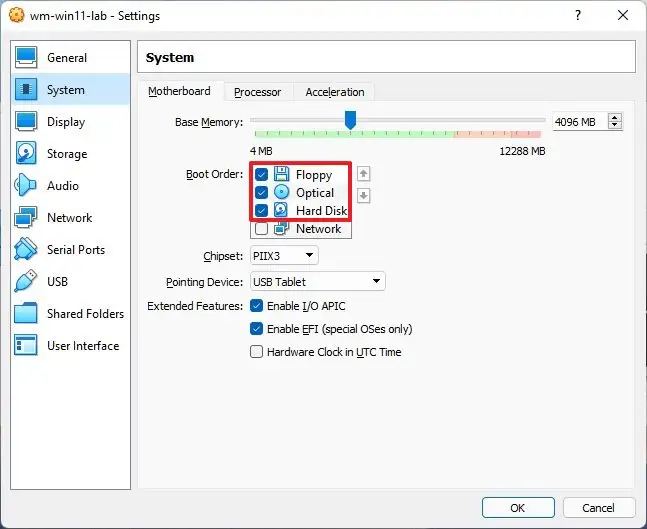Open the Serial Ports settings category
647x529 pixels.
coord(71,249)
